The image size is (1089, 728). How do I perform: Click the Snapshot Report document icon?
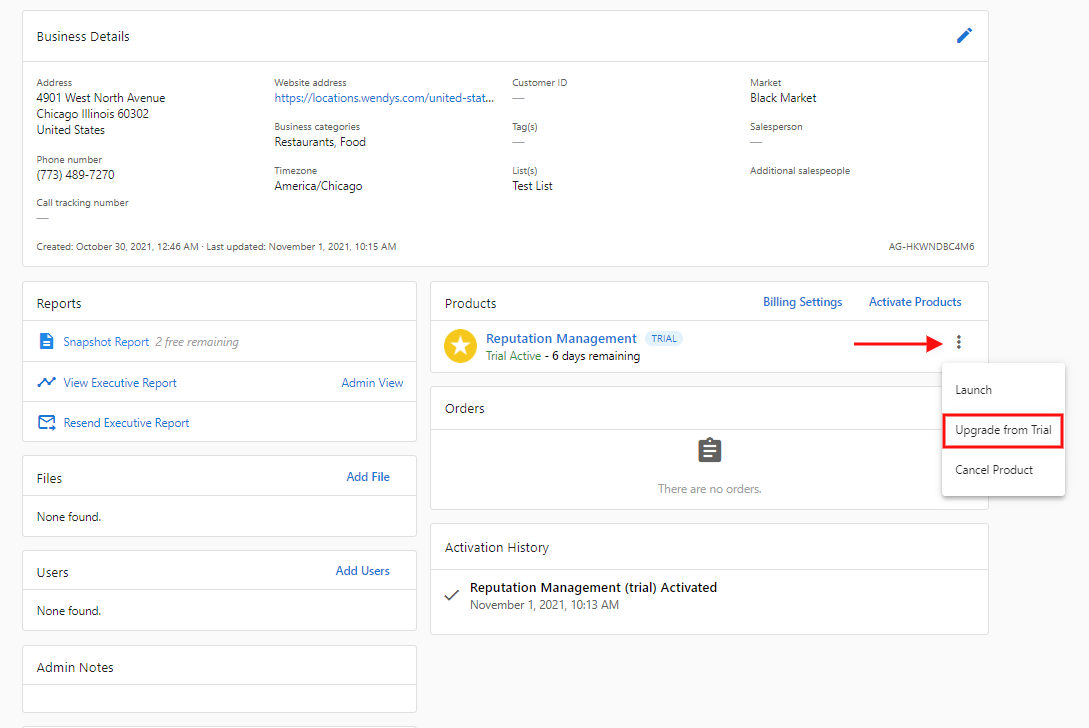[x=47, y=341]
